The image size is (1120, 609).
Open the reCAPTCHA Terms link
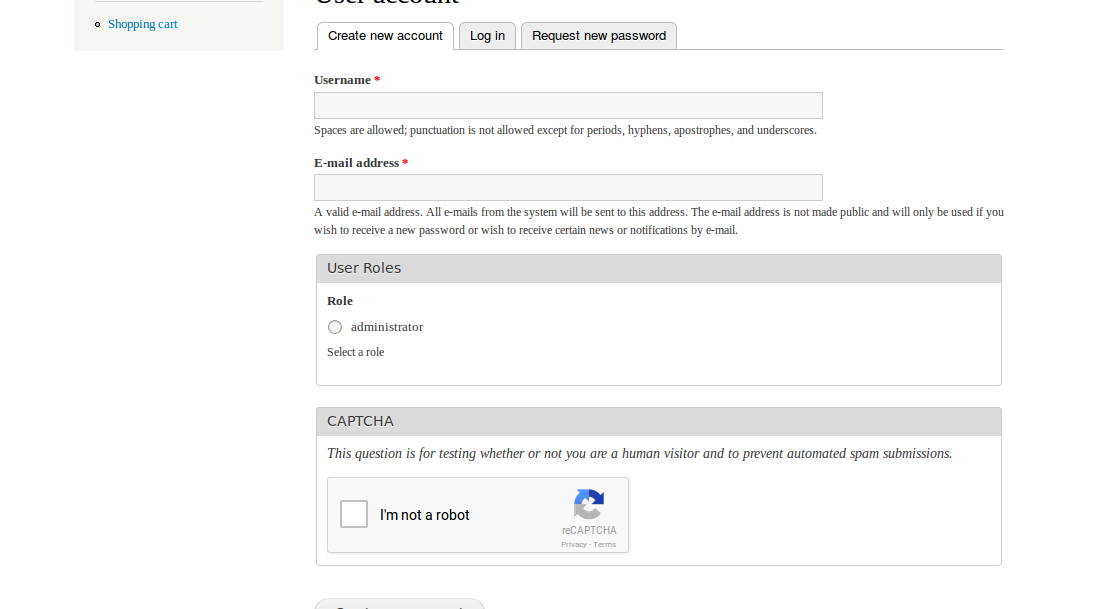point(604,544)
